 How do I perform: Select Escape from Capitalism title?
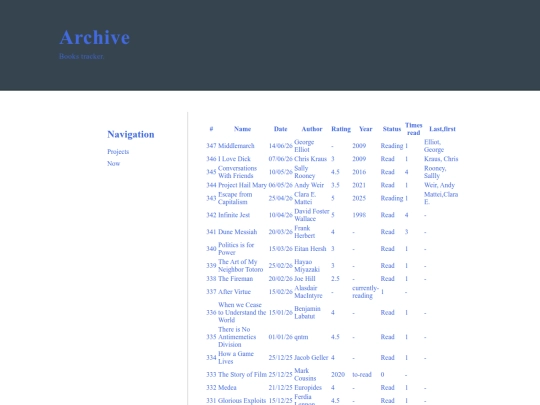235,198
